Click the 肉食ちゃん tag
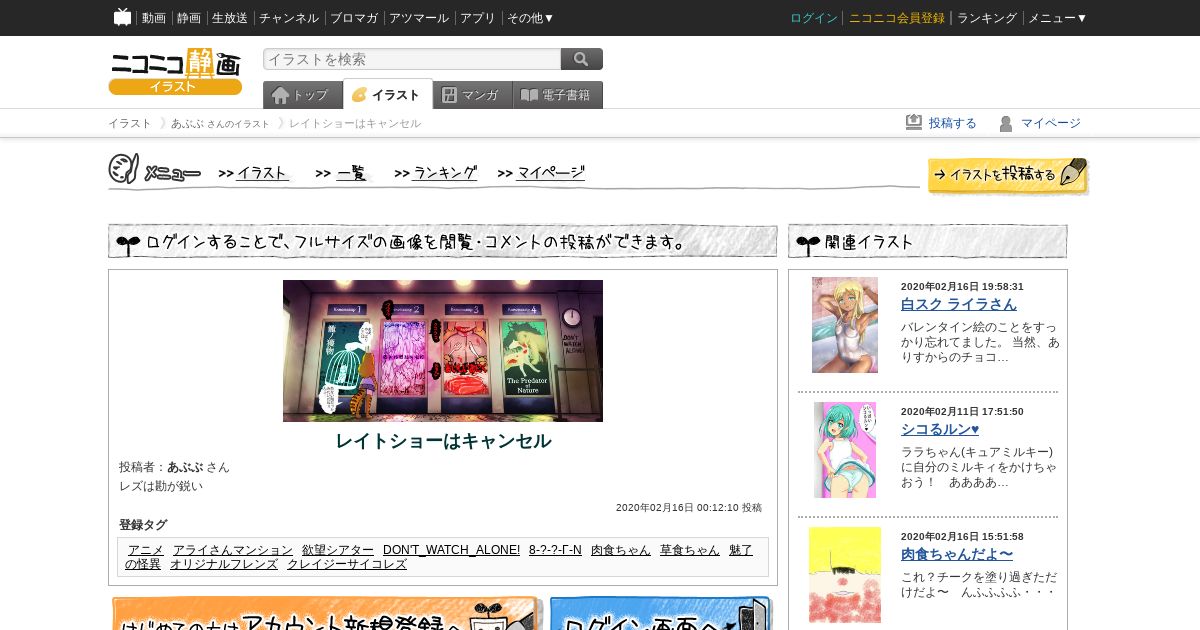The width and height of the screenshot is (1200, 630). coord(621,550)
